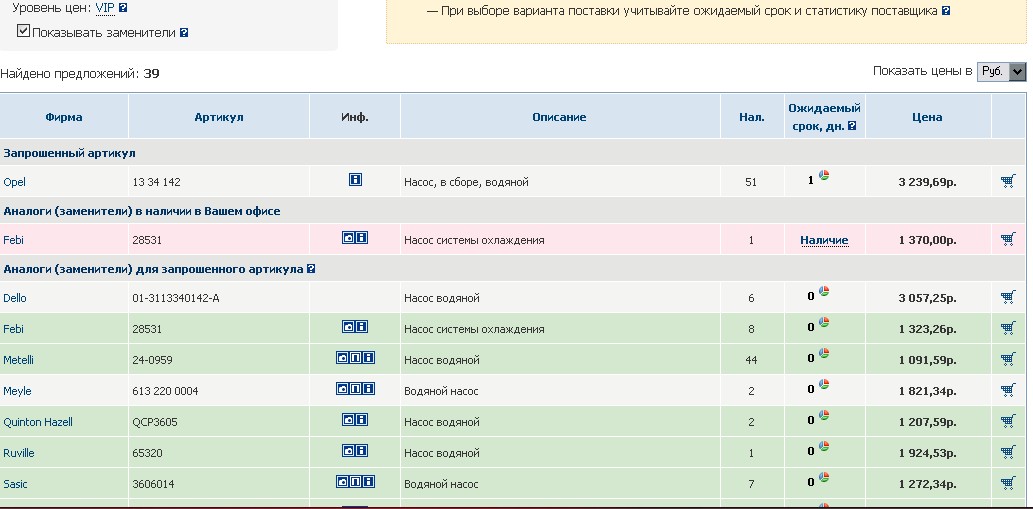1033x509 pixels.
Task: Open the middle document icon in the Sasic row
Action: pos(355,481)
